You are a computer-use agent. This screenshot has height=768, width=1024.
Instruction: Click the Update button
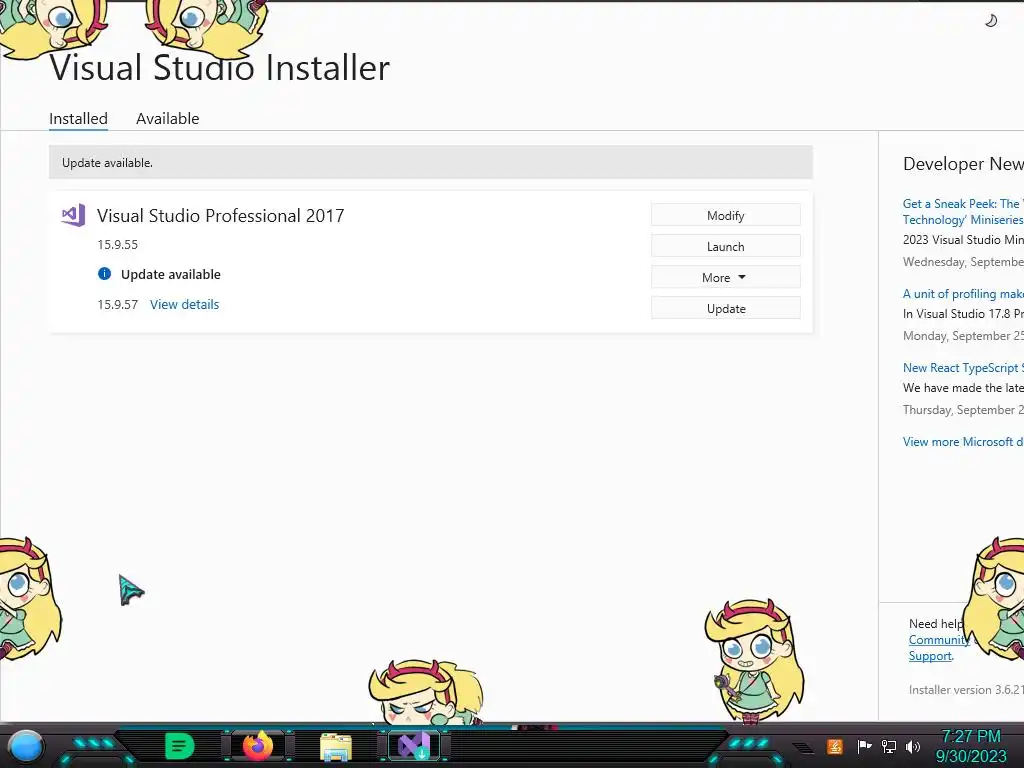[x=726, y=308]
